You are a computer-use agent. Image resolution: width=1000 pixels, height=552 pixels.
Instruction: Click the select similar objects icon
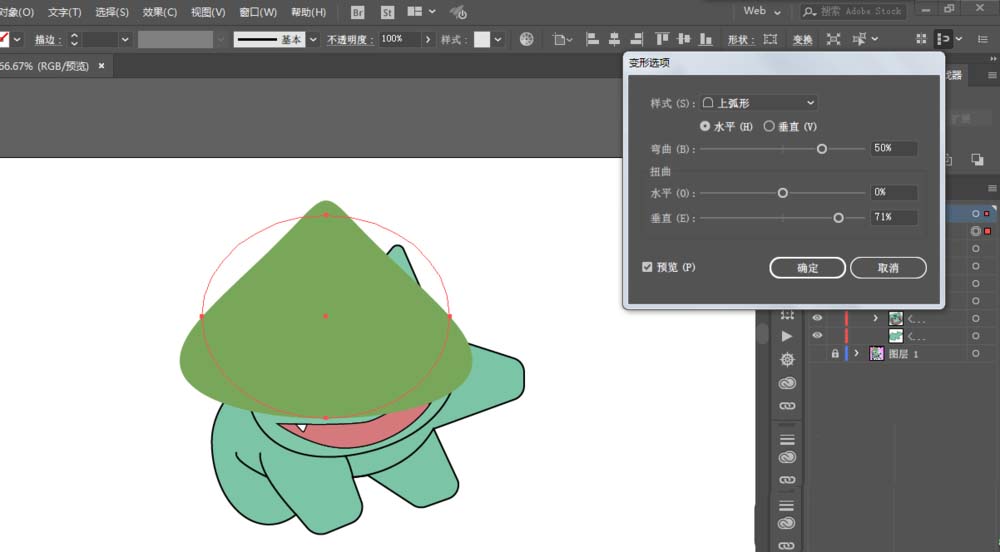[859, 40]
